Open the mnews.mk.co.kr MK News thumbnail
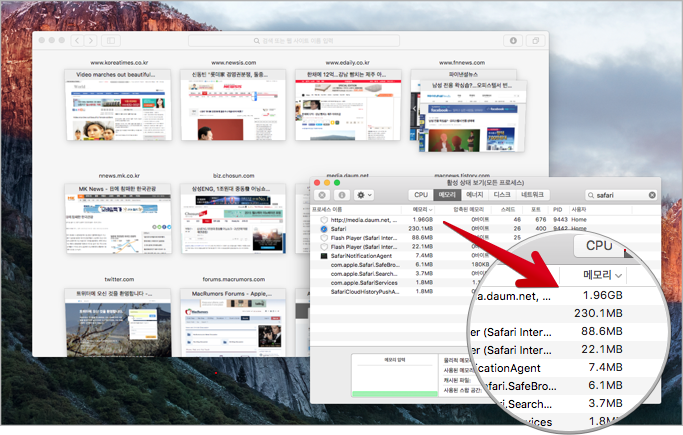683x435 pixels. point(118,219)
